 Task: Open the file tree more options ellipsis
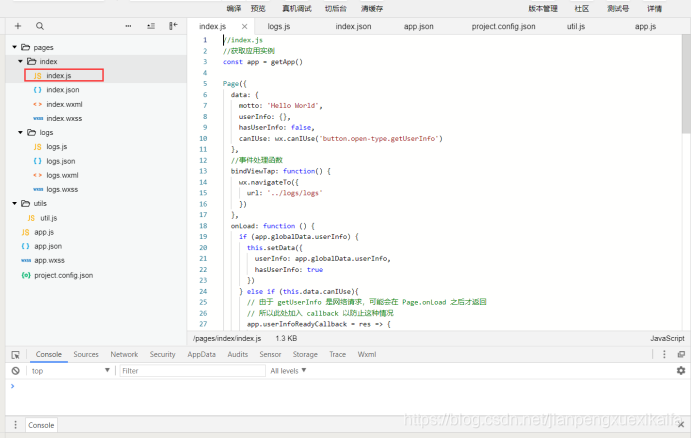128,26
